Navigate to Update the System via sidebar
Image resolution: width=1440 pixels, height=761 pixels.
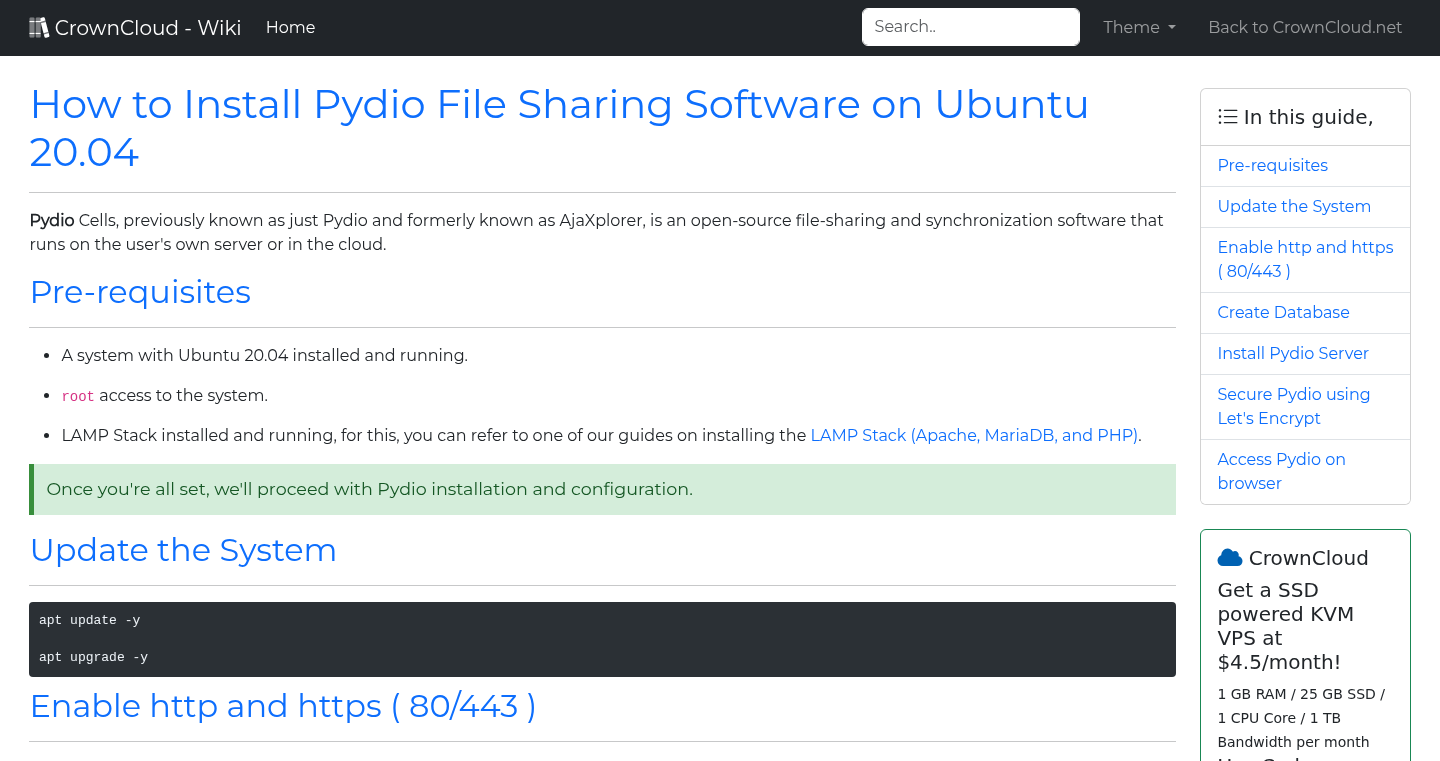pos(1294,206)
